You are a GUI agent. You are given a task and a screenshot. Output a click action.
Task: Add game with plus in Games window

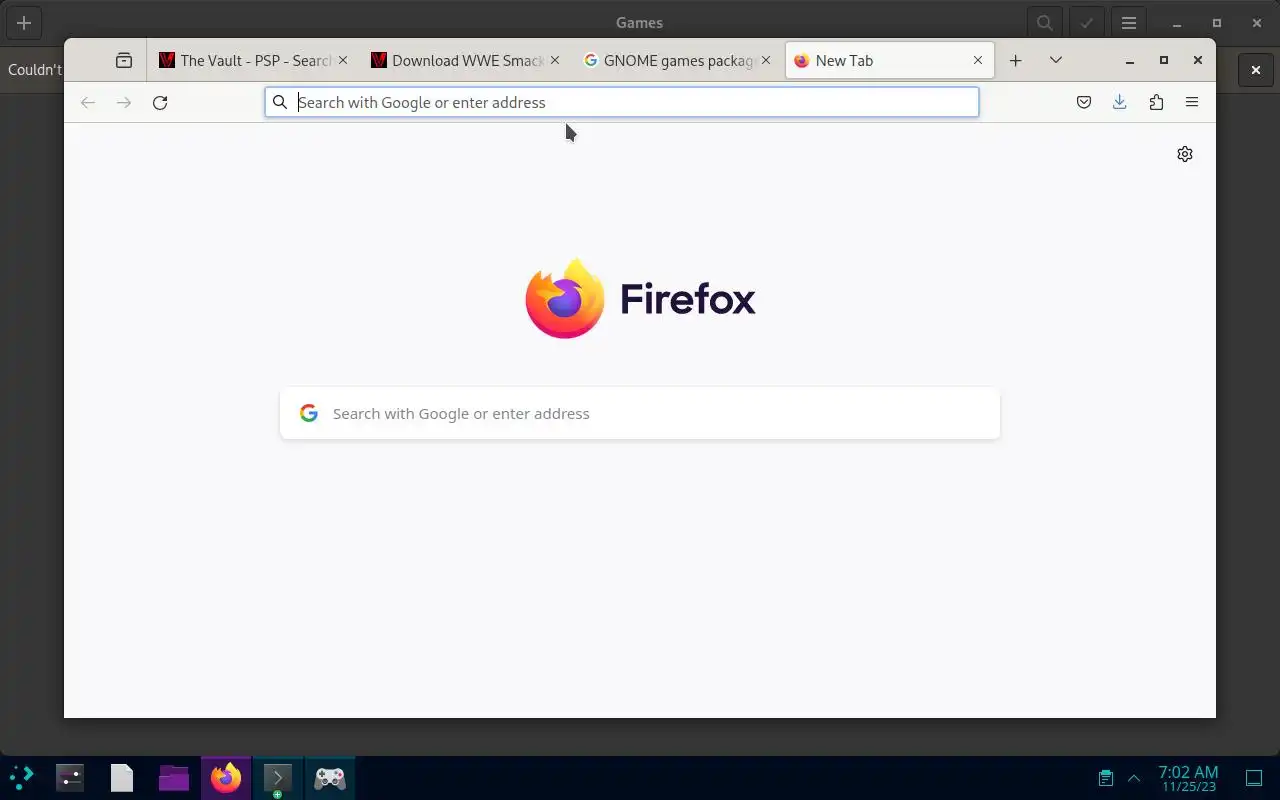coord(24,23)
